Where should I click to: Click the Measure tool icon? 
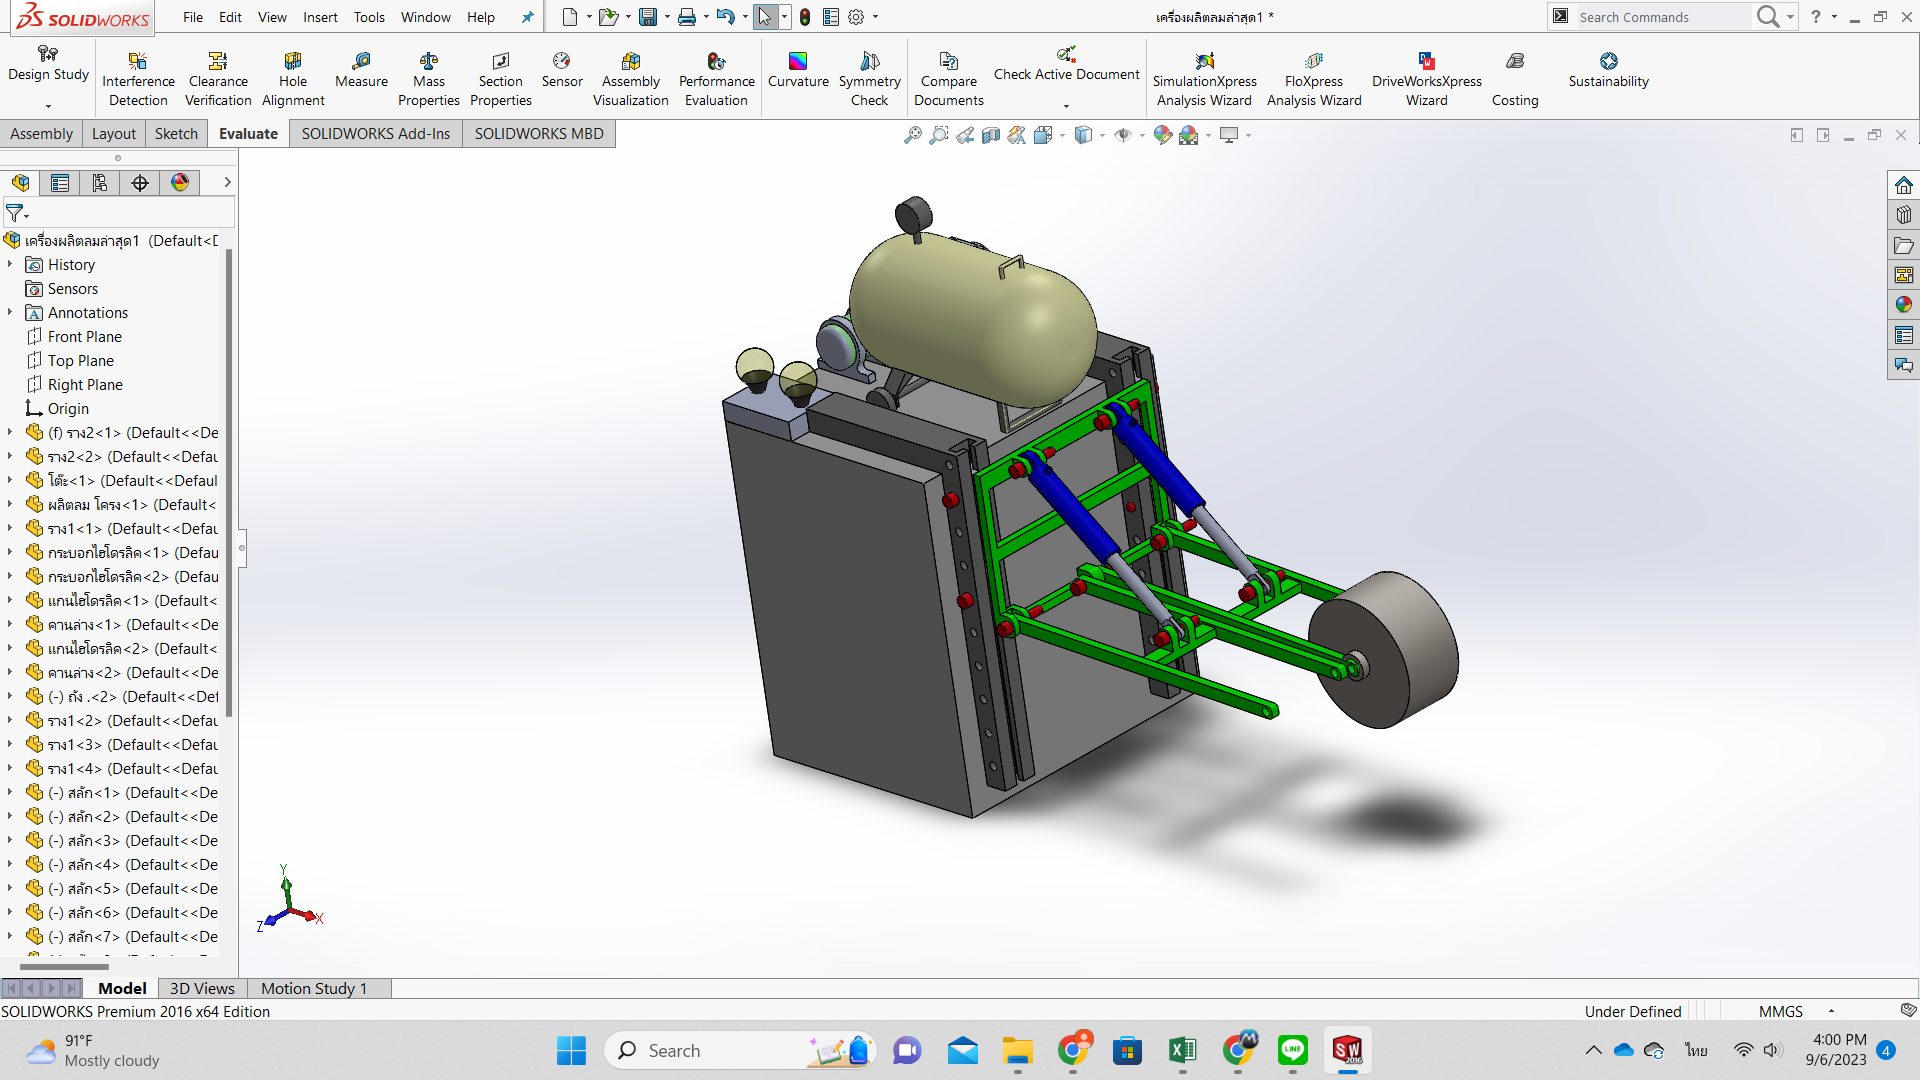[x=361, y=62]
